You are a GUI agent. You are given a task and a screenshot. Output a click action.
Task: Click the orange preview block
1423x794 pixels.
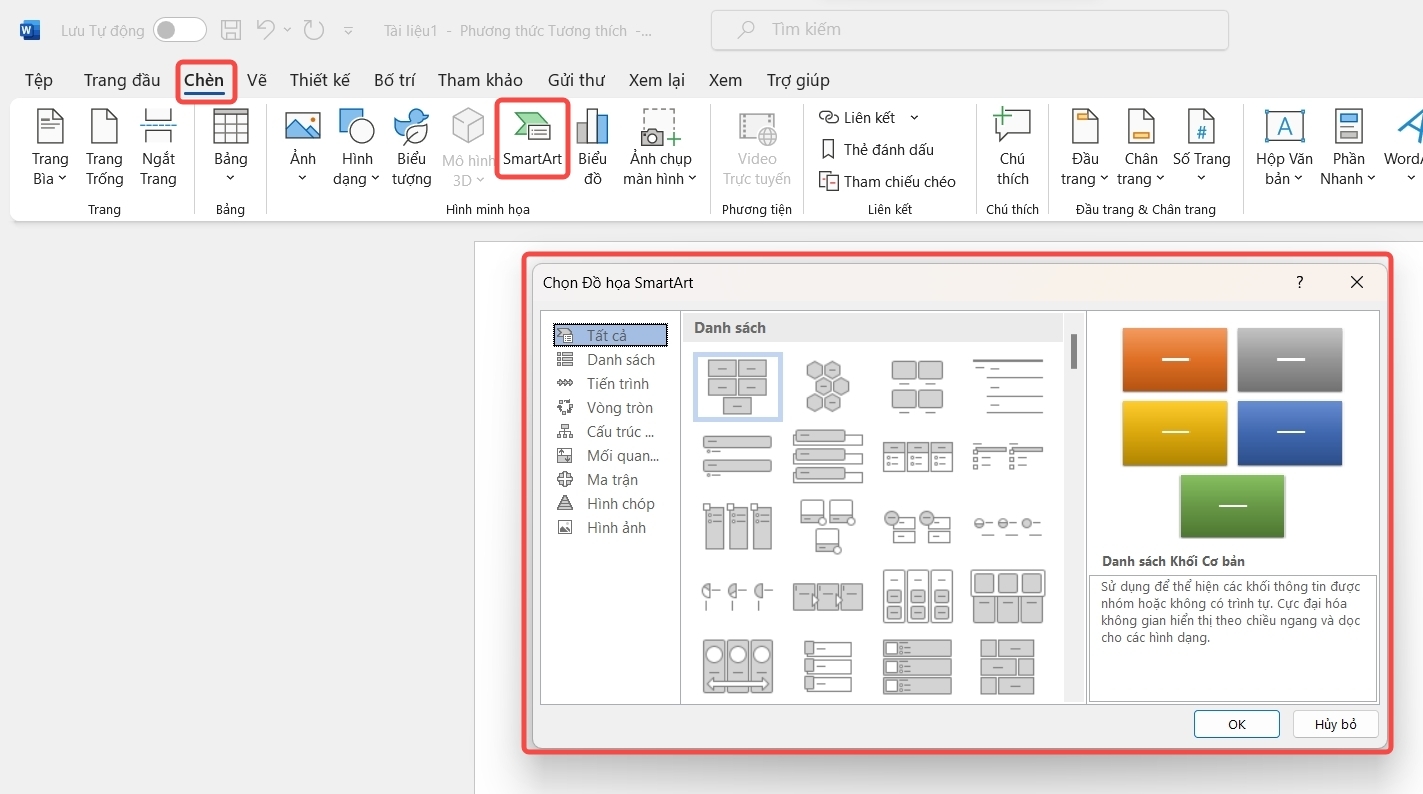(1175, 360)
